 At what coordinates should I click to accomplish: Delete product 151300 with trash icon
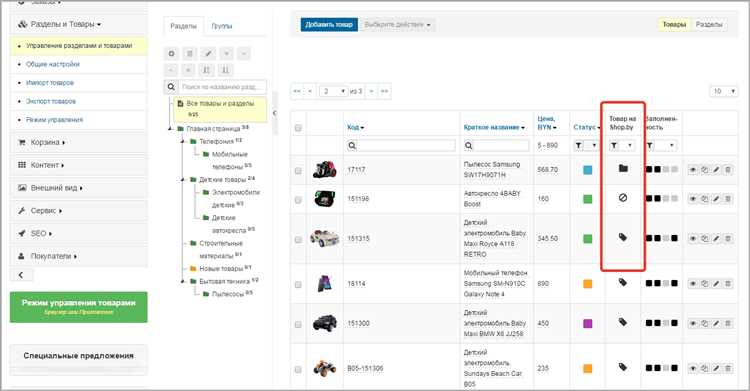[728, 324]
